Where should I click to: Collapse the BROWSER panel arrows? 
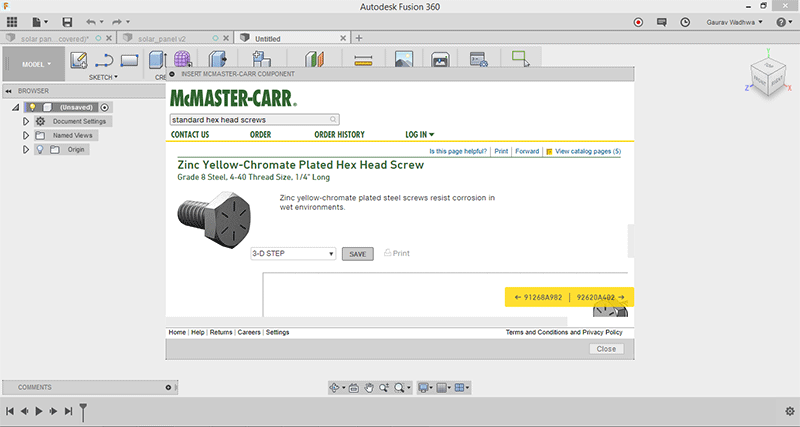9,91
